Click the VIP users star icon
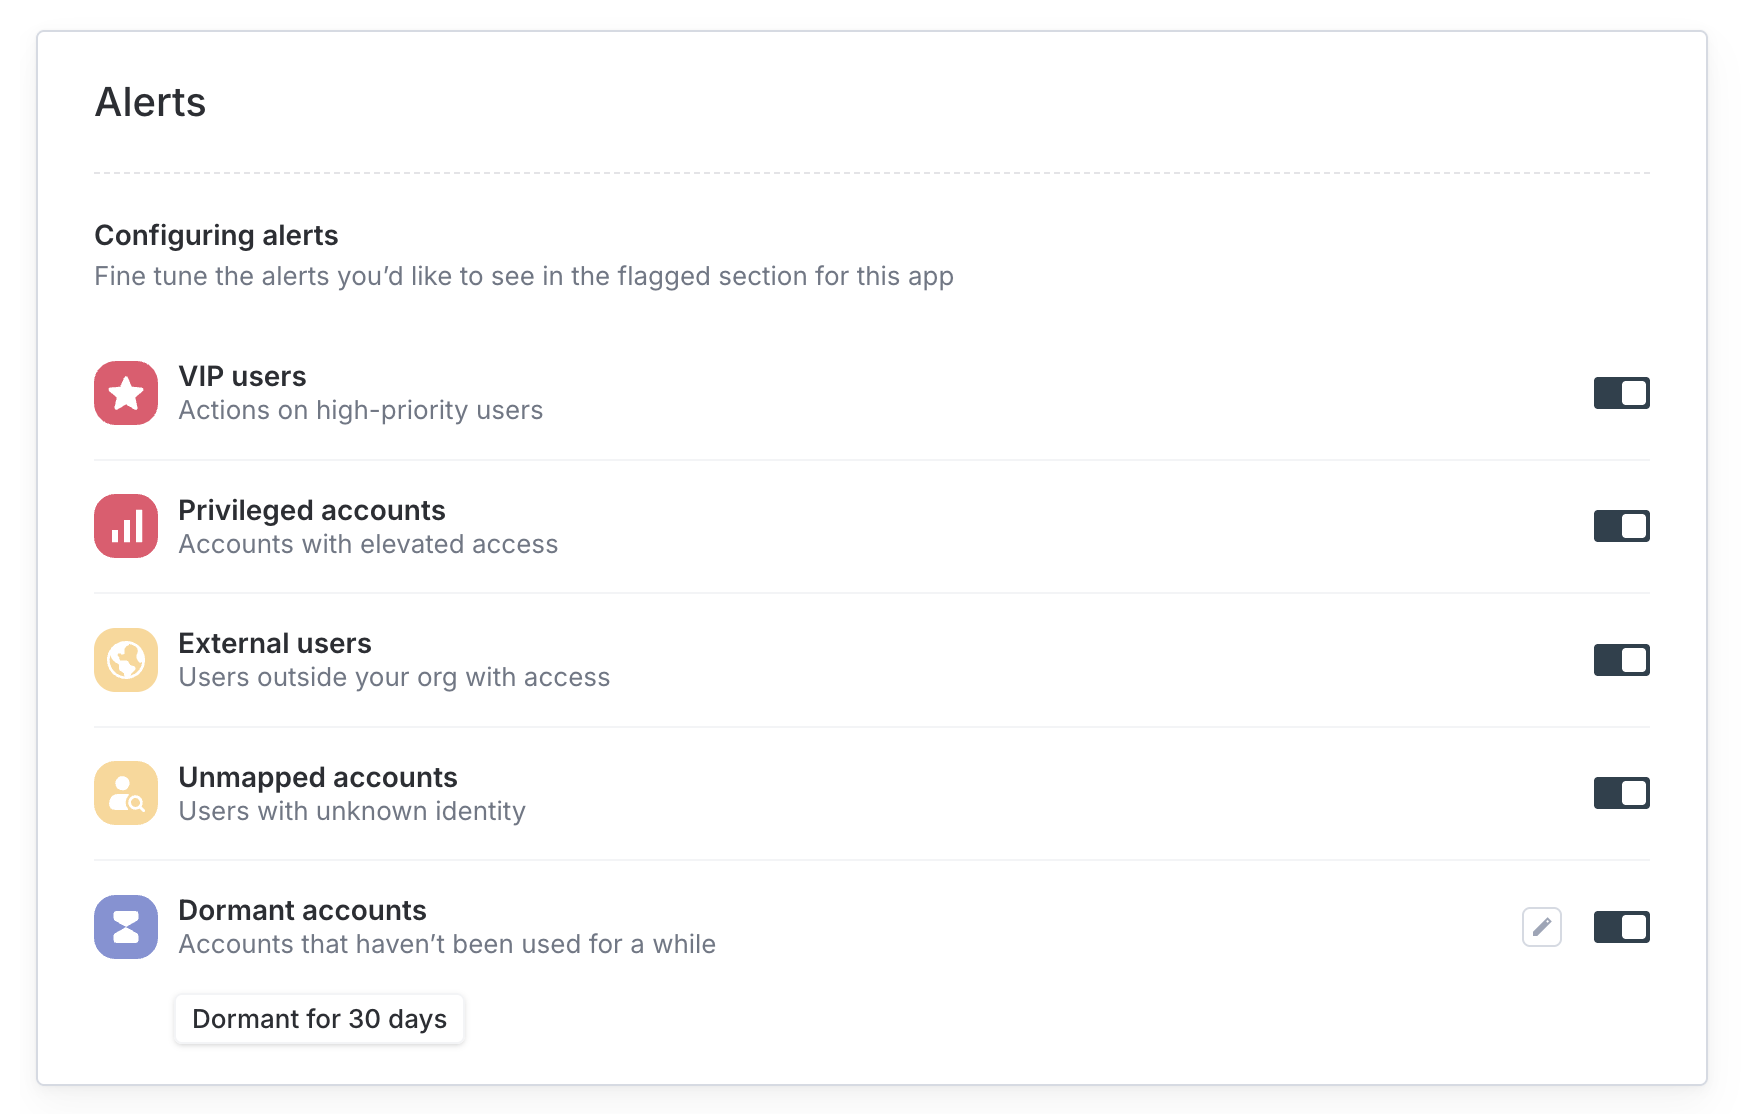1756x1114 pixels. pyautogui.click(x=126, y=393)
